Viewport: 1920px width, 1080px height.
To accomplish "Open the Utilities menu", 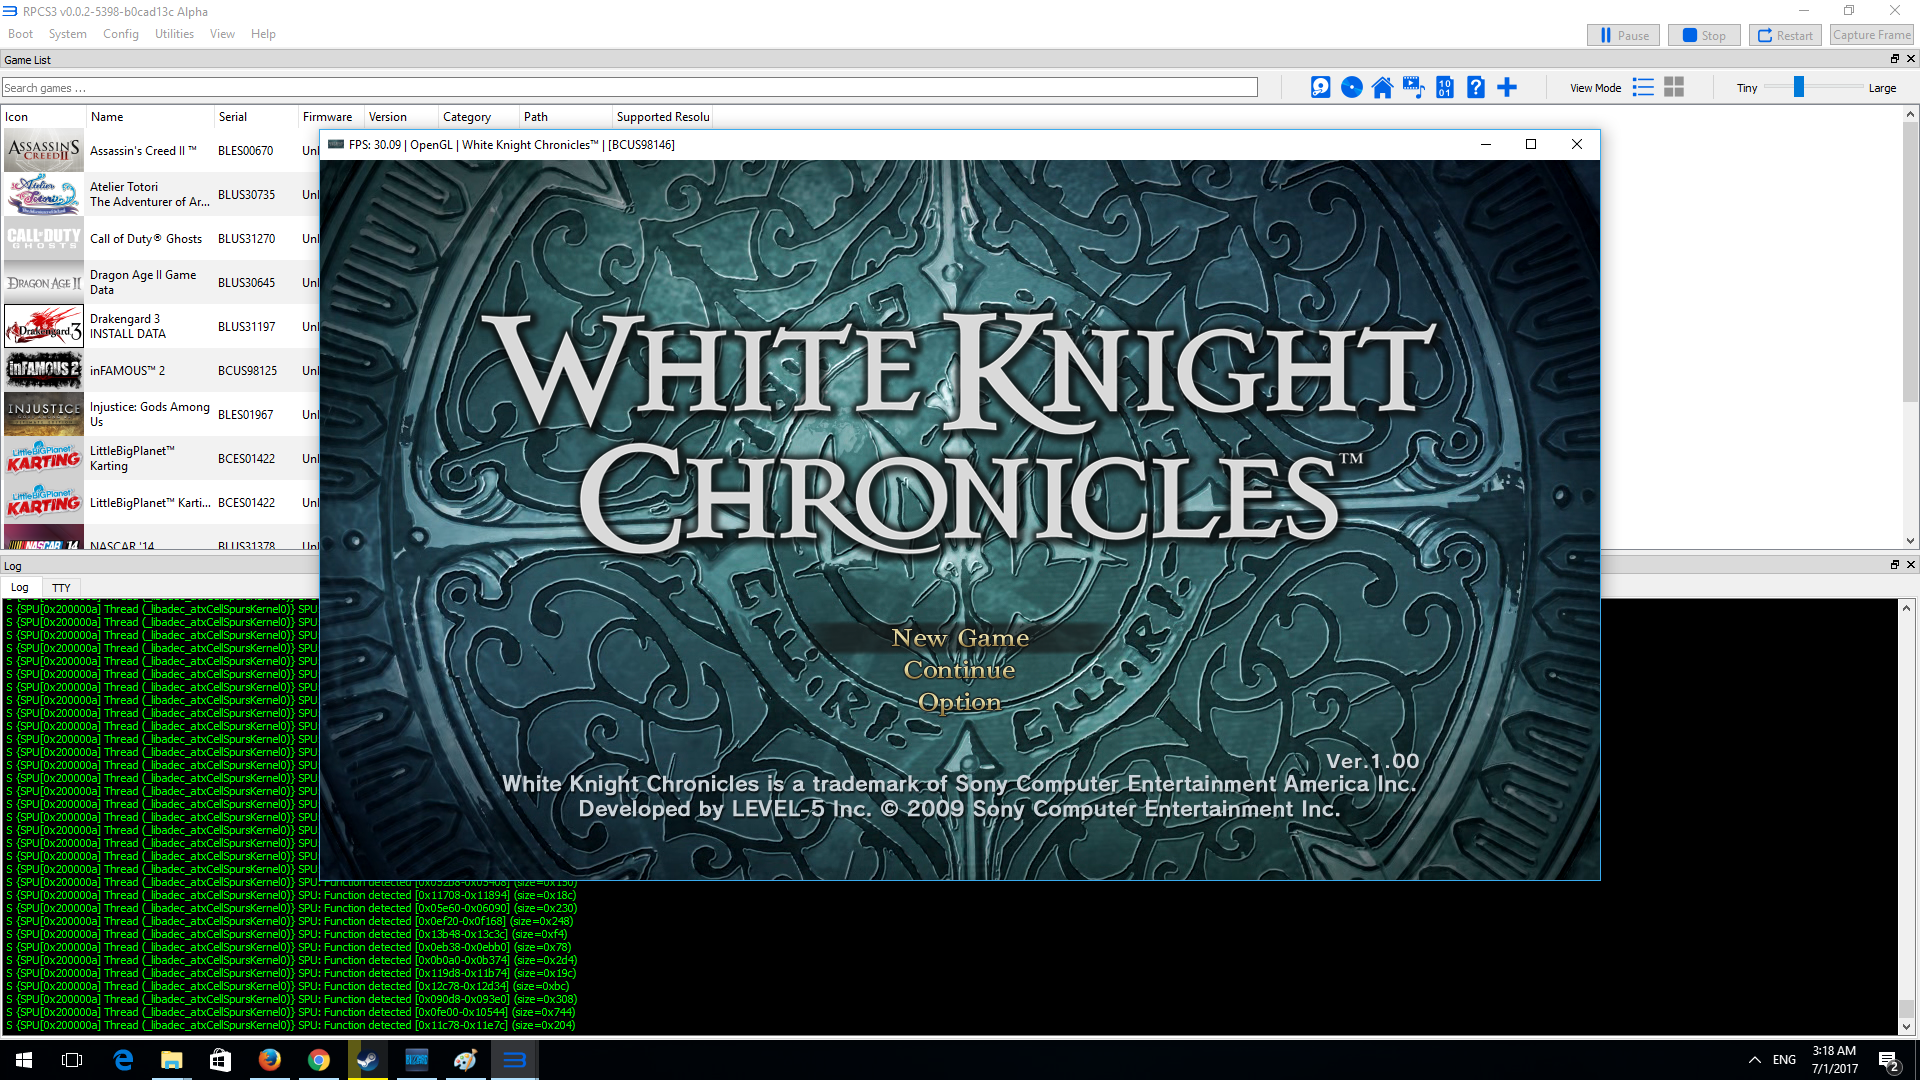I will pos(174,34).
